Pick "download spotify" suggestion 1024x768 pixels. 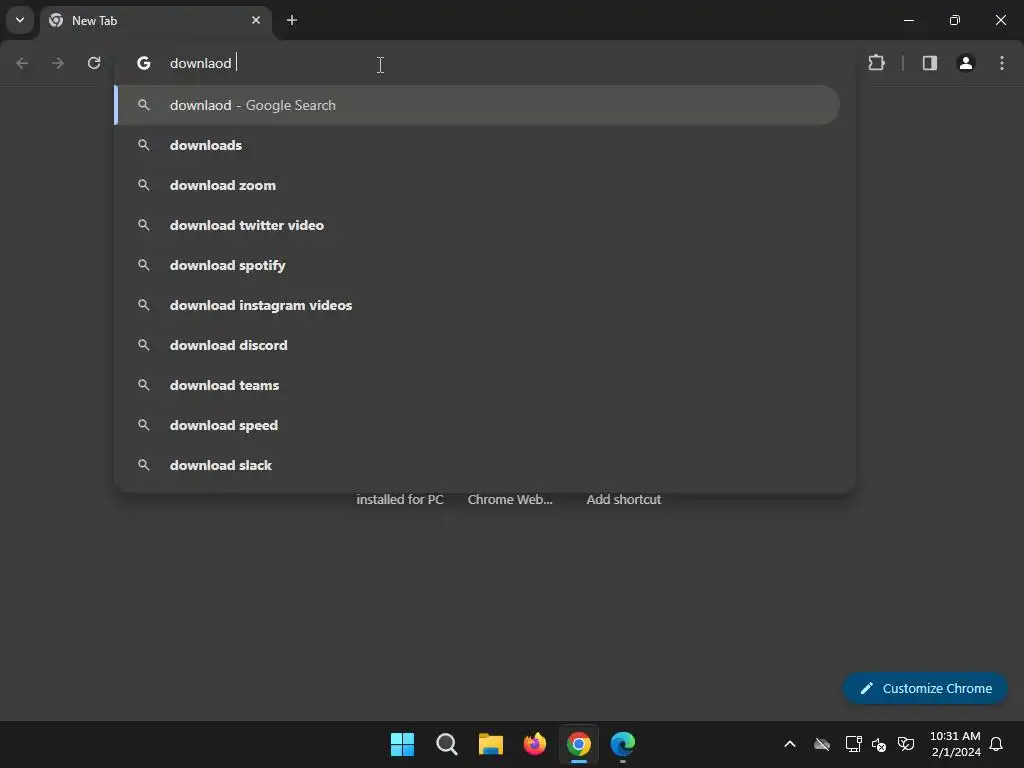pyautogui.click(x=477, y=265)
